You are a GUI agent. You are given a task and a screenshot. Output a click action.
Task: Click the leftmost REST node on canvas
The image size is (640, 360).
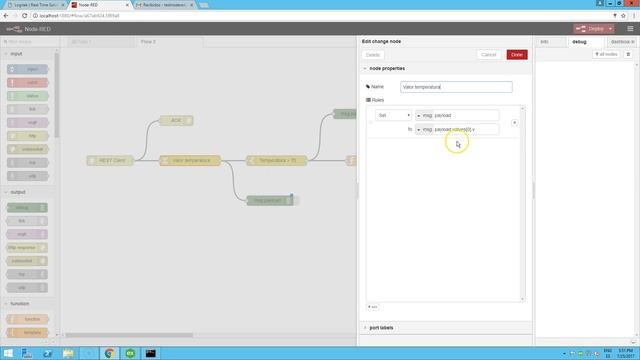tap(110, 160)
